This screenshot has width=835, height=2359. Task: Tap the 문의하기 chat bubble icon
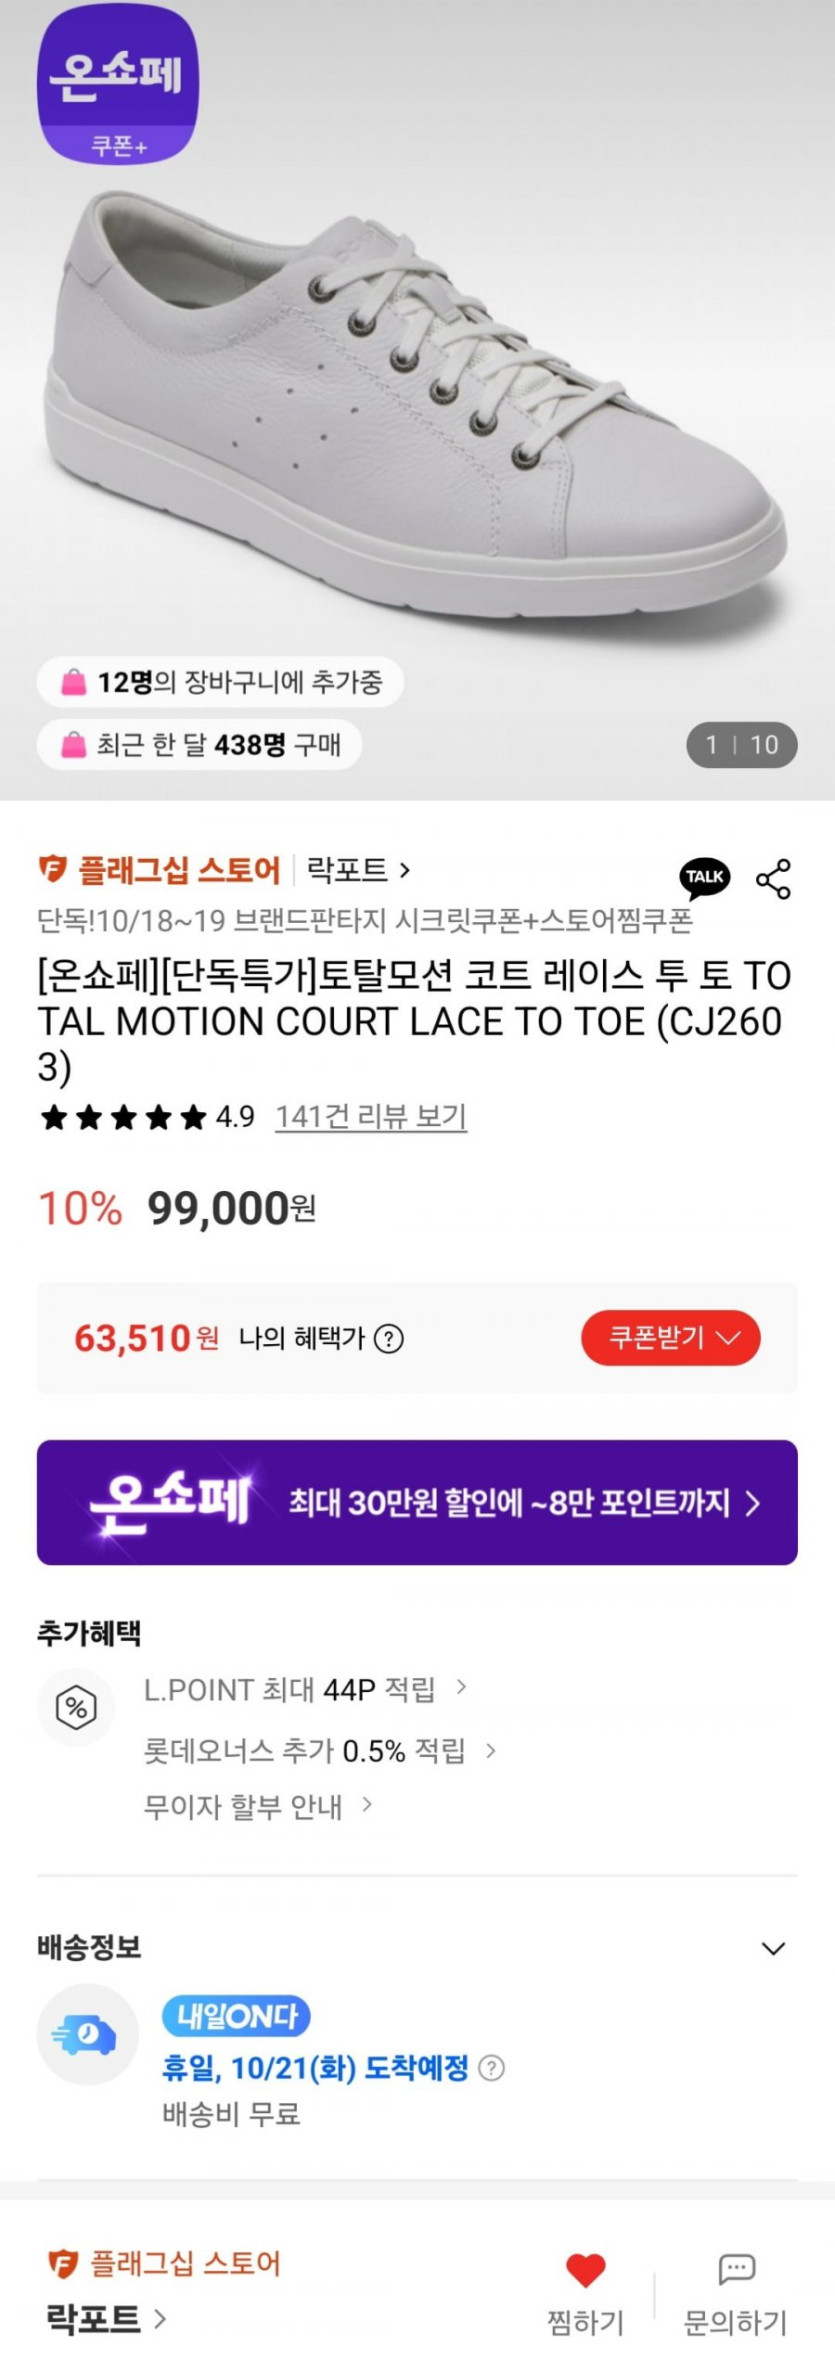[x=736, y=2269]
